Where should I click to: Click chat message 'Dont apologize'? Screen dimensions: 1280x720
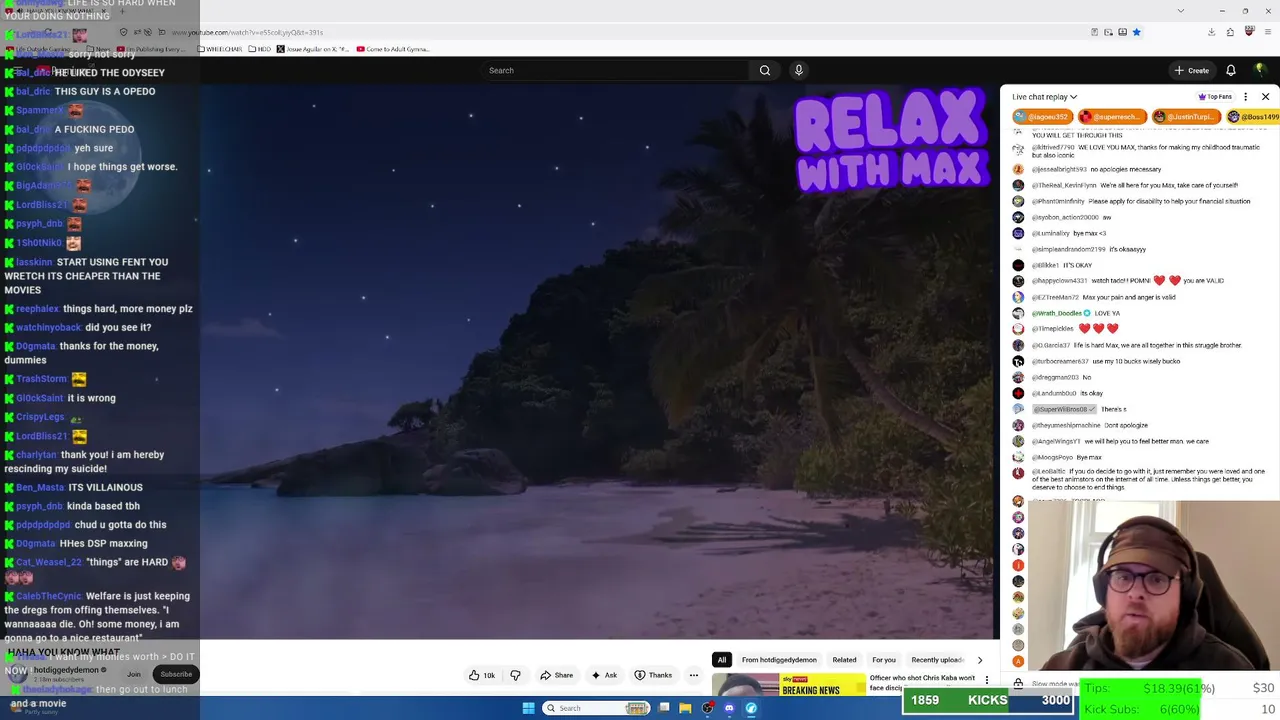[x=1126, y=425]
